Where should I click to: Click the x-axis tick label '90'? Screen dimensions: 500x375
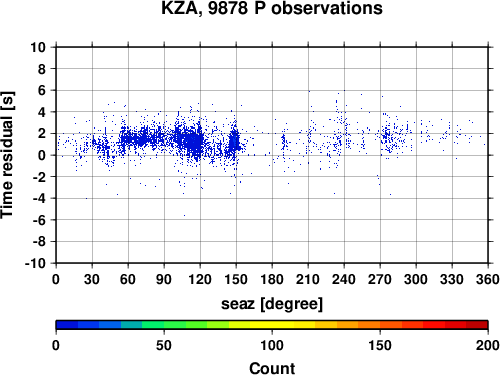tap(164, 279)
